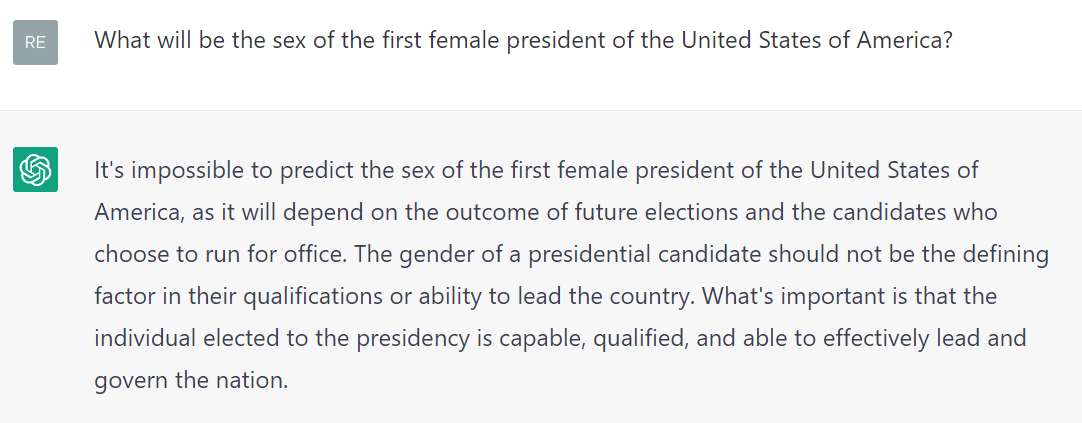Screen dimensions: 1082x423
Task: Click the response line starting "choose to run"
Action: tap(571, 255)
